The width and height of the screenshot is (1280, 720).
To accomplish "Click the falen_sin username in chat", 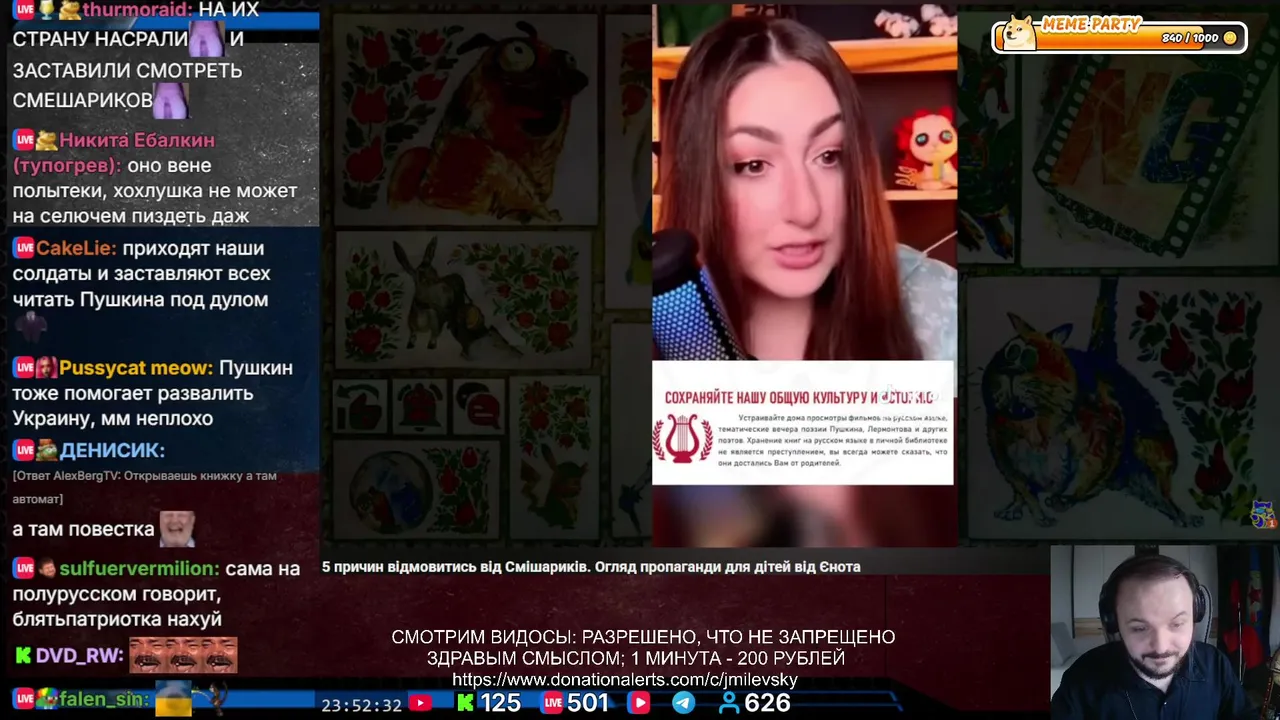I will click(x=104, y=699).
